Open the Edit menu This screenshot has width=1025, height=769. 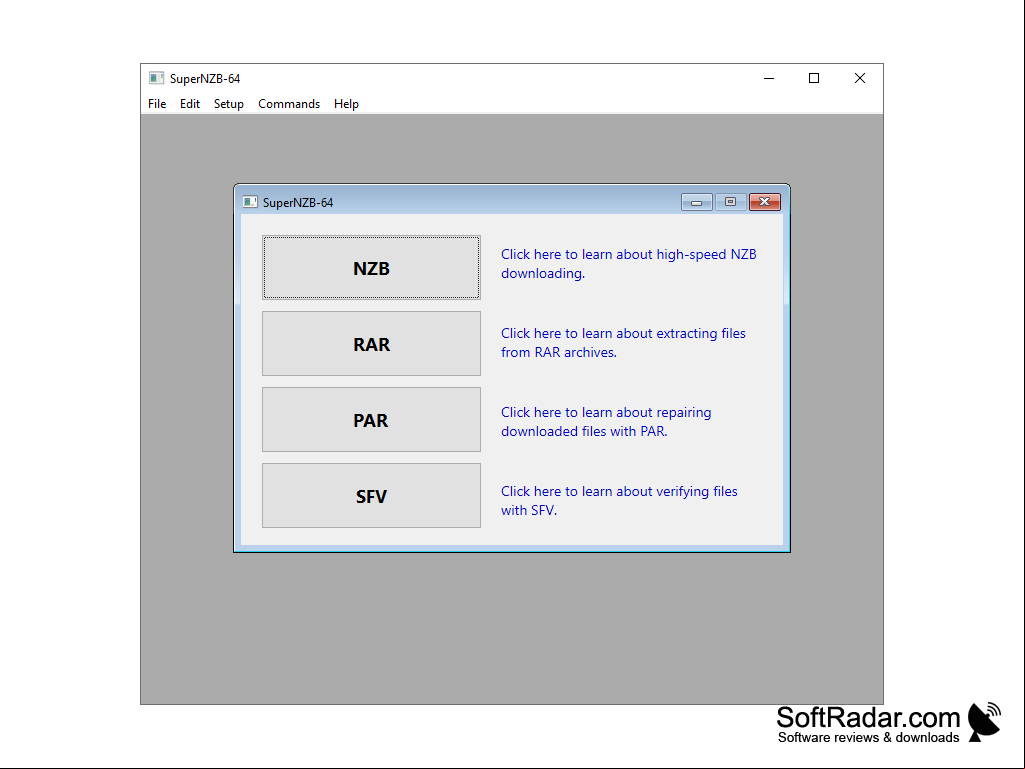click(190, 104)
